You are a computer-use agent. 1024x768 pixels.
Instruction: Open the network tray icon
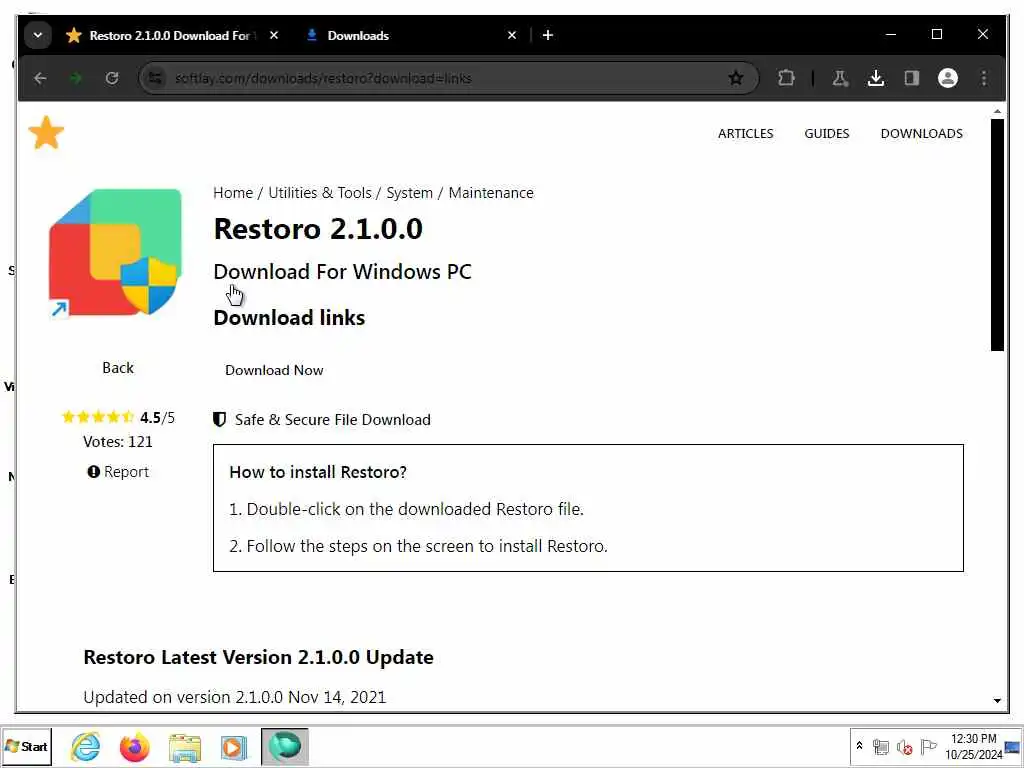pyautogui.click(x=880, y=746)
